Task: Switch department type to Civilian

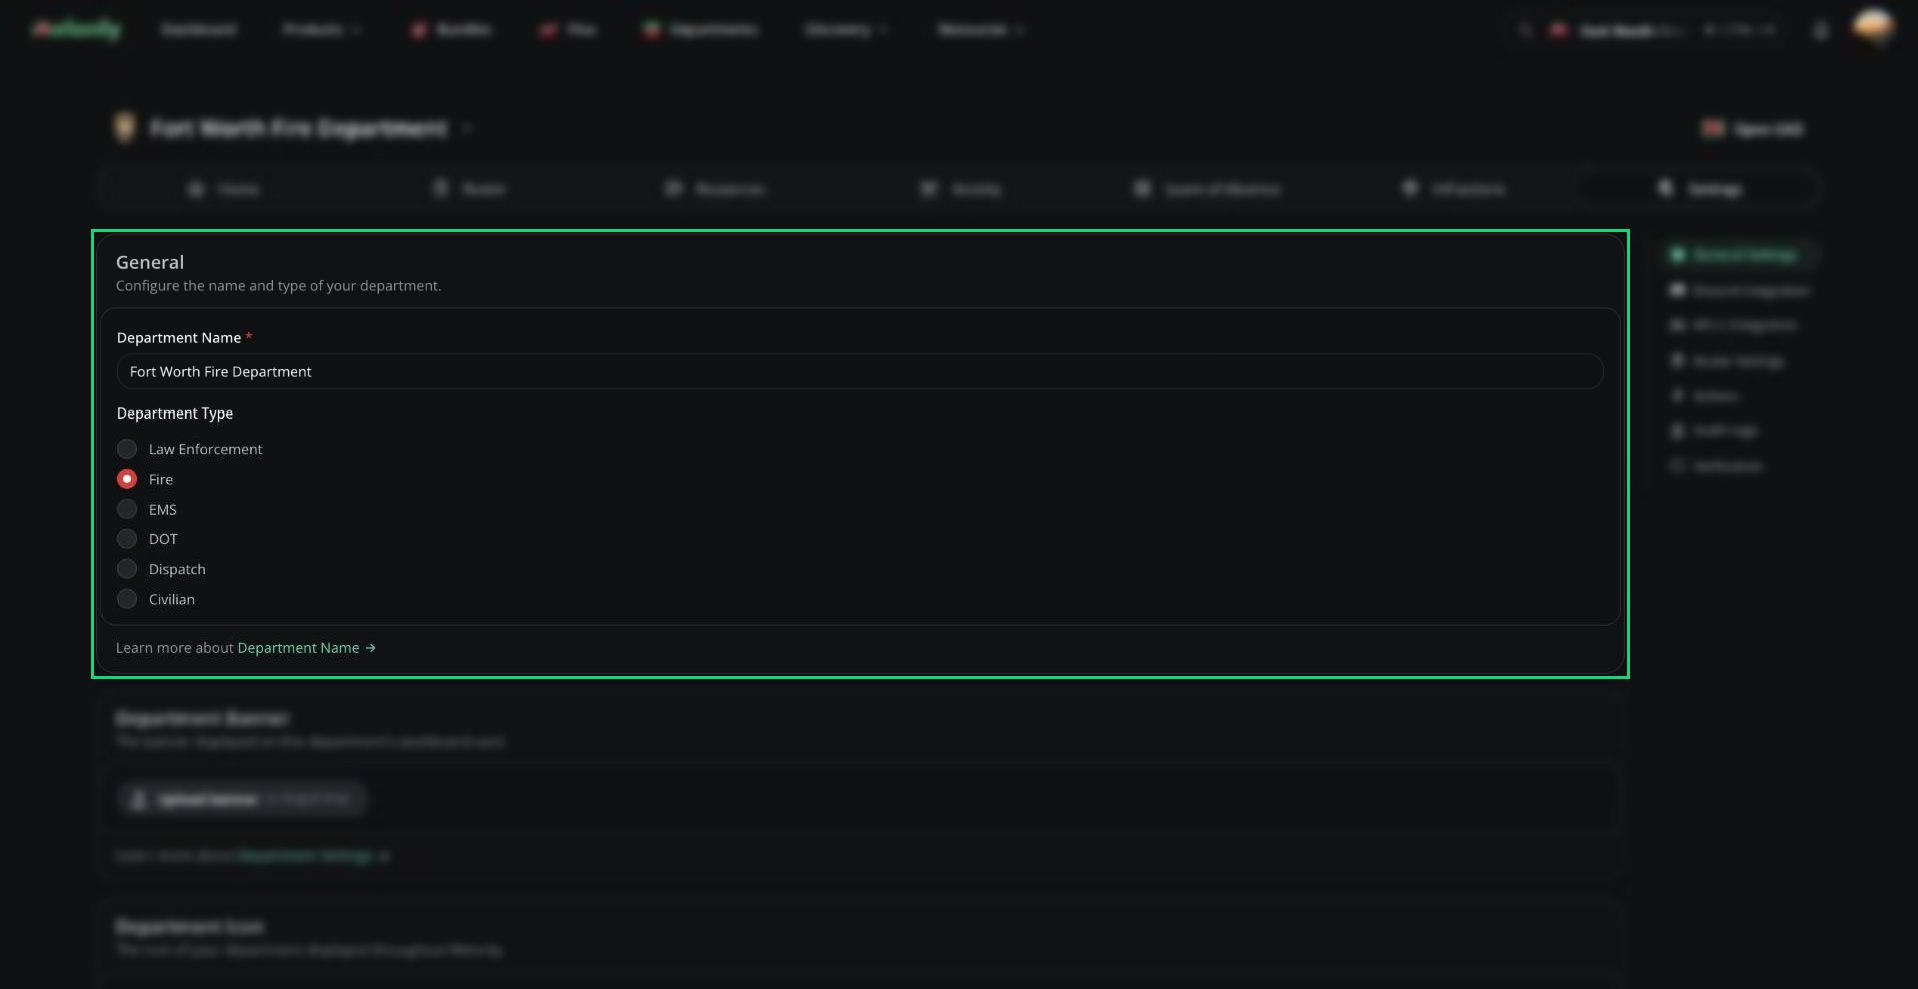Action: click(x=127, y=599)
